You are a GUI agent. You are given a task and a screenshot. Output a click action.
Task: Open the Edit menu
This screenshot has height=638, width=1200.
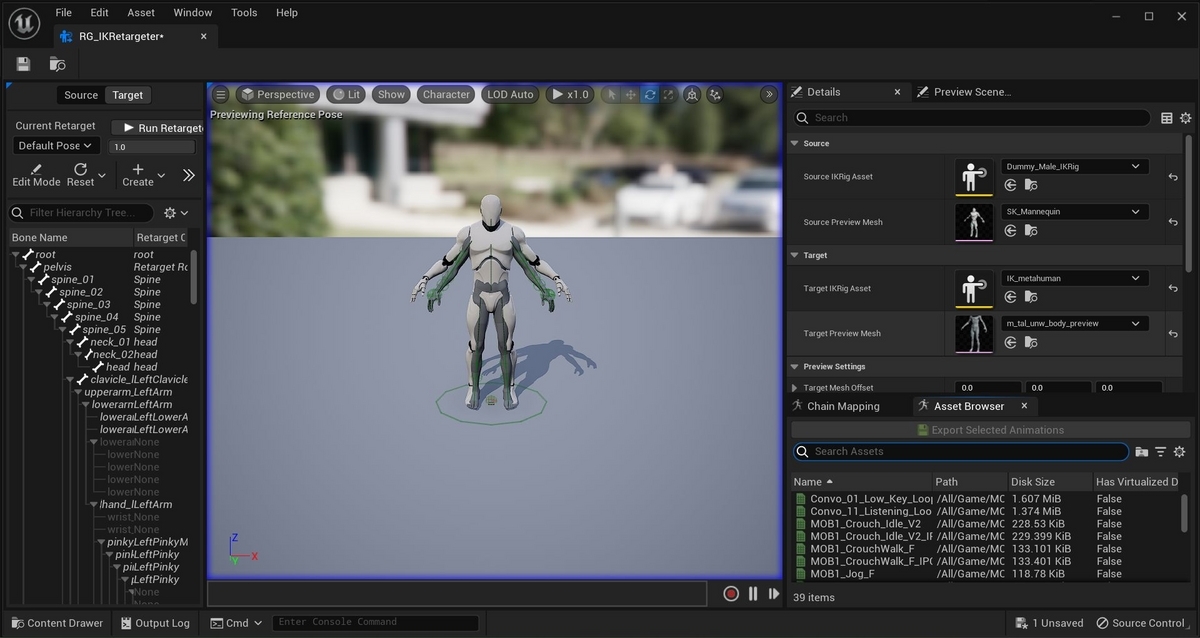pos(99,13)
